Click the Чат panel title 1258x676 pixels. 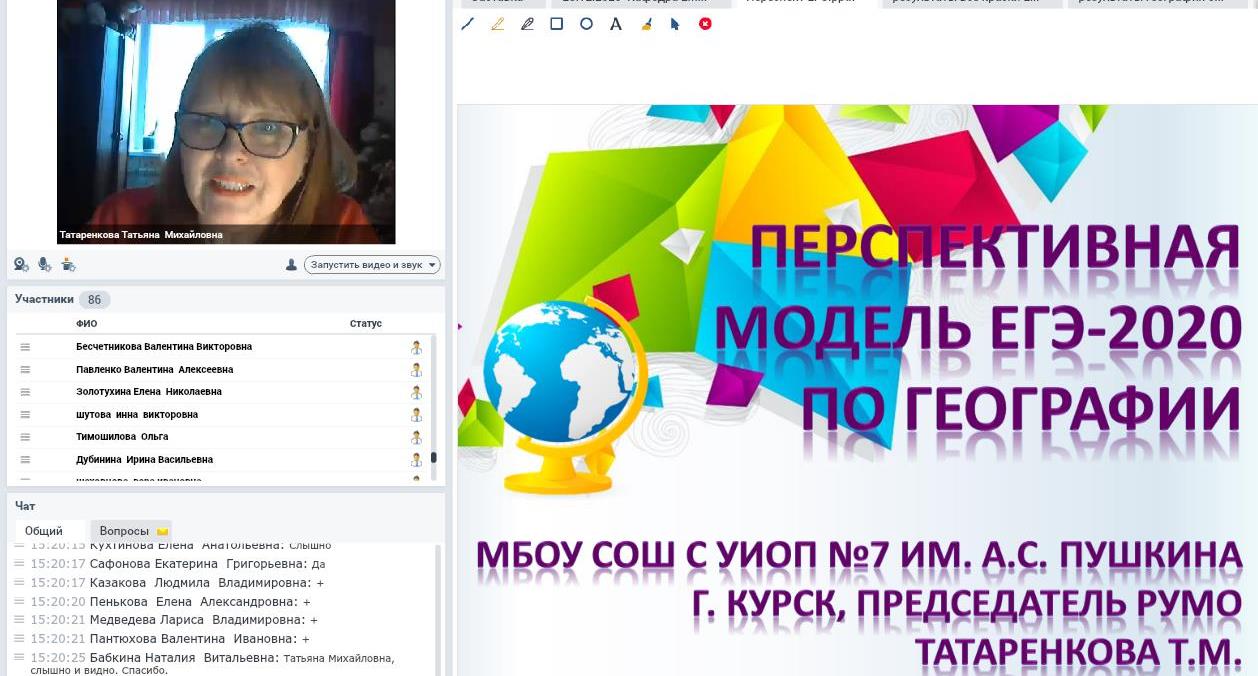click(25, 506)
